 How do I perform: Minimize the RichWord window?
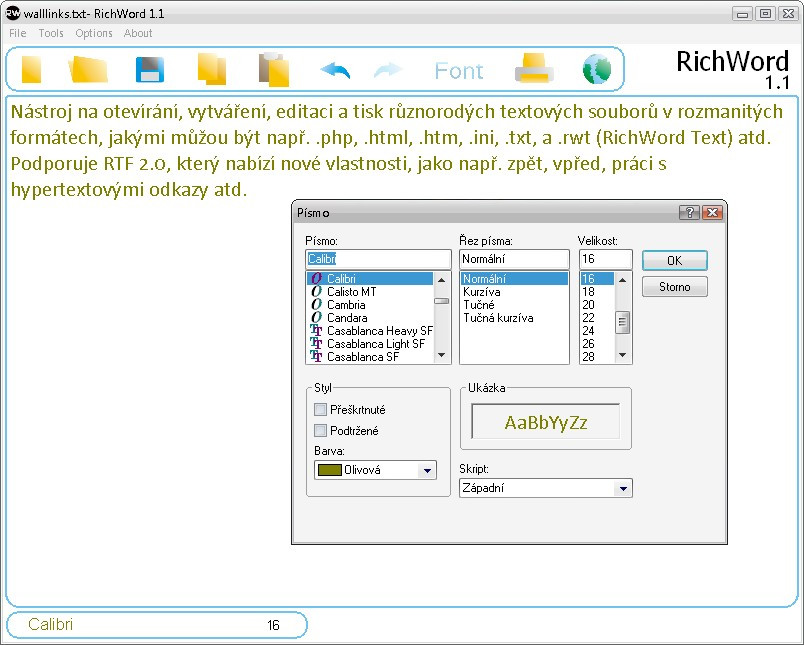coord(741,14)
